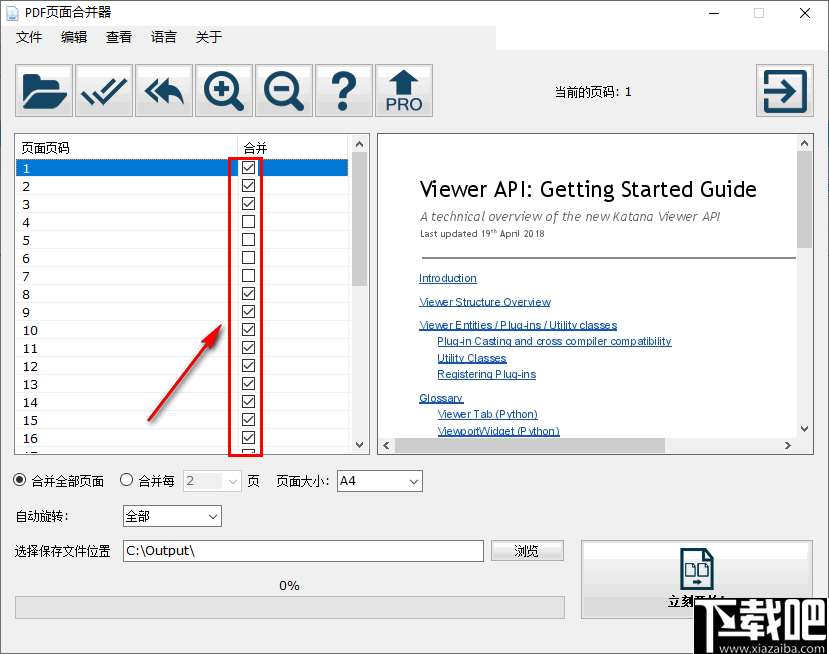Deselect pages using the back-arrows icon

click(x=163, y=90)
